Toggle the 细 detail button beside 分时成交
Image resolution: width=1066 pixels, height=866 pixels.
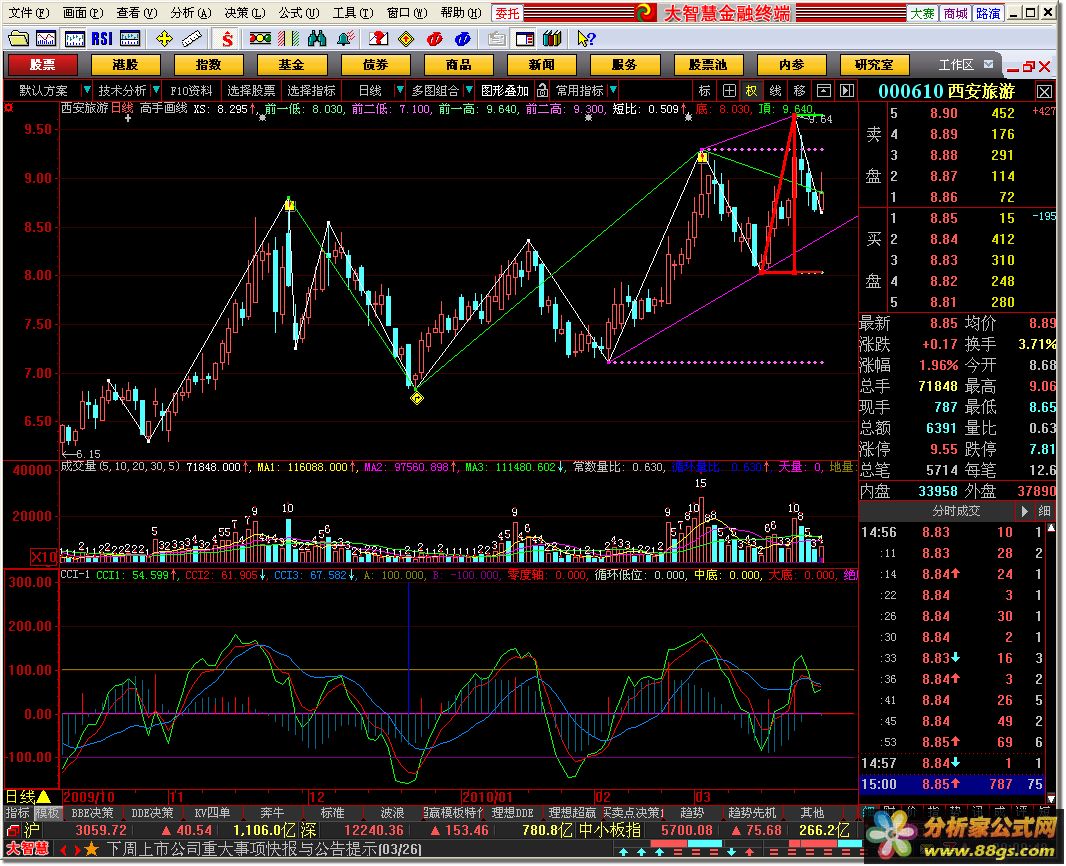(x=1044, y=511)
